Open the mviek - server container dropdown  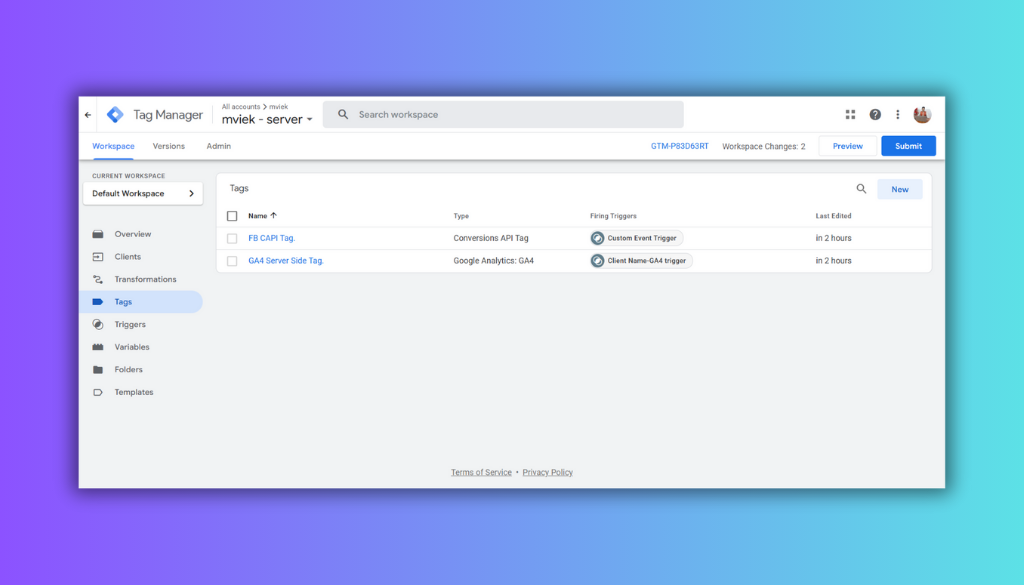click(x=267, y=120)
